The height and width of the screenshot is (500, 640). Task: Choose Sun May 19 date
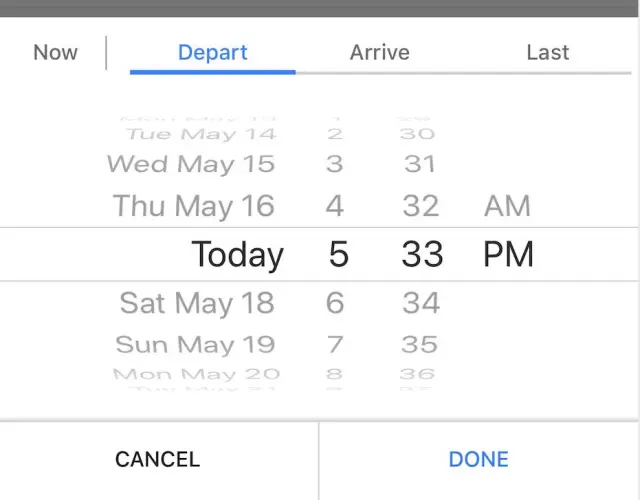[x=194, y=345]
